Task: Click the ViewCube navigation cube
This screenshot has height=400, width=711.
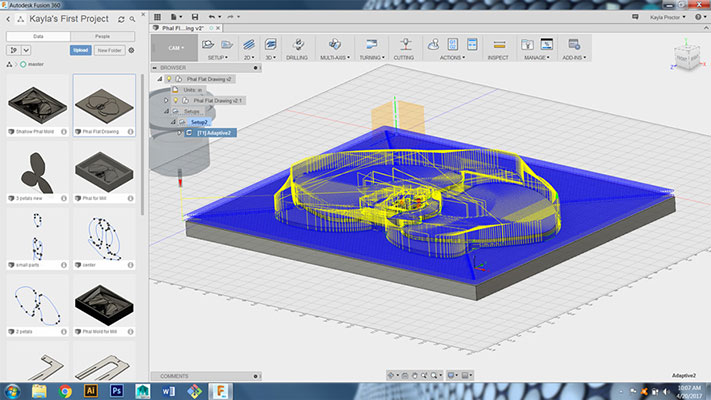Action: point(688,56)
